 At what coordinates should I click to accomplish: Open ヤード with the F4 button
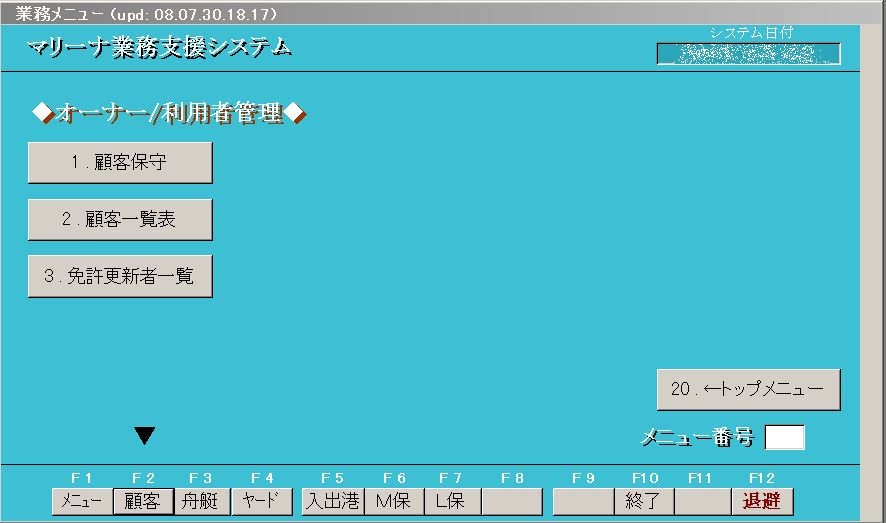point(261,501)
